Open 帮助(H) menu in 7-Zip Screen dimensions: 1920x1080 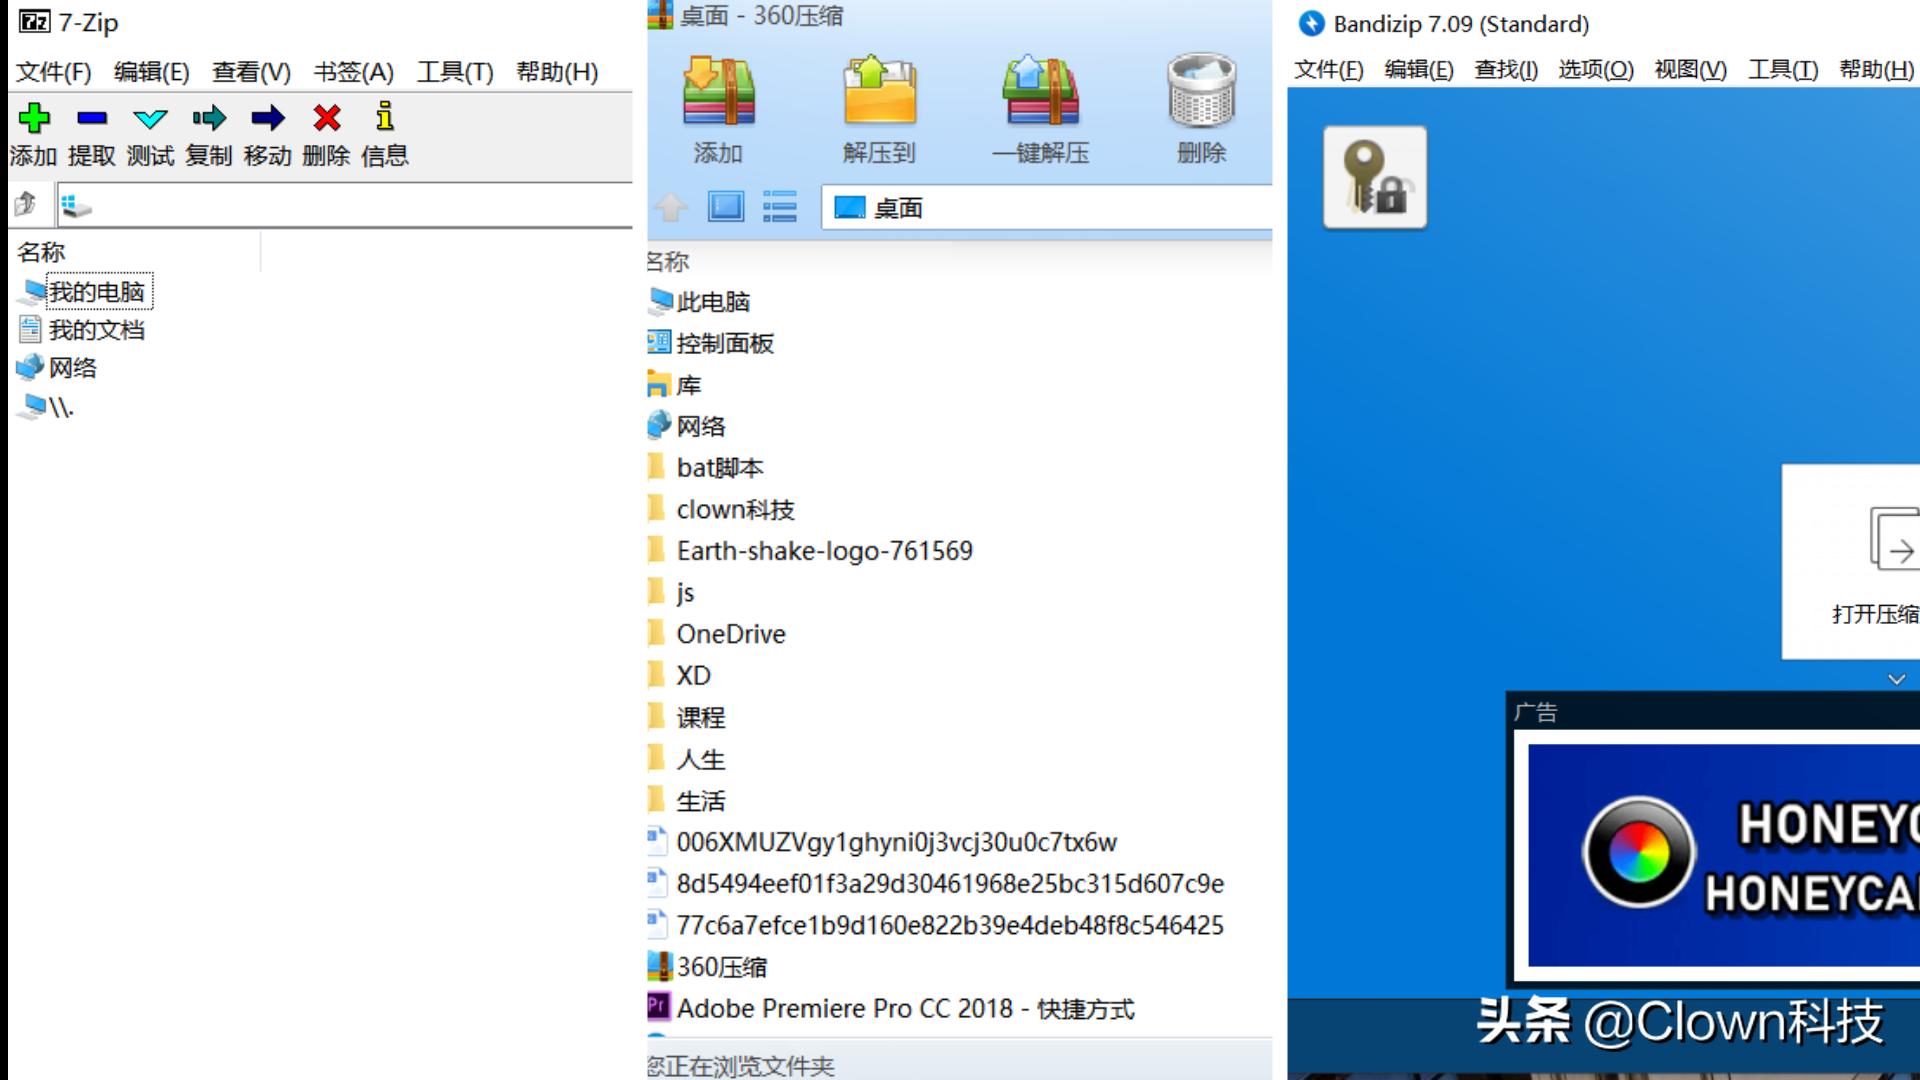tap(557, 72)
